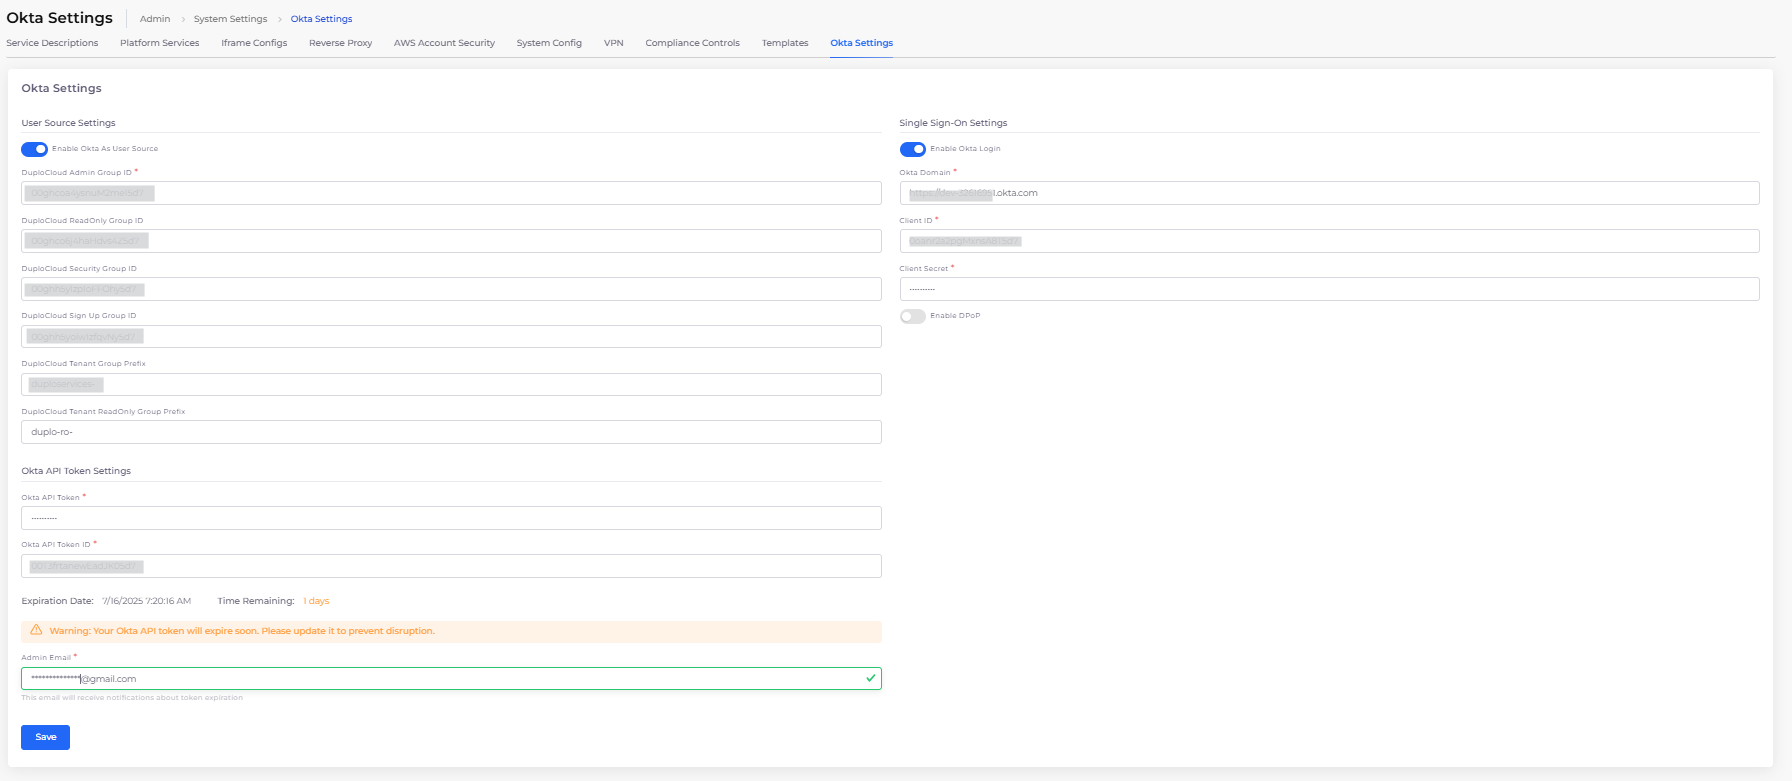1792x781 pixels.
Task: Open the Templates tab
Action: pos(784,43)
